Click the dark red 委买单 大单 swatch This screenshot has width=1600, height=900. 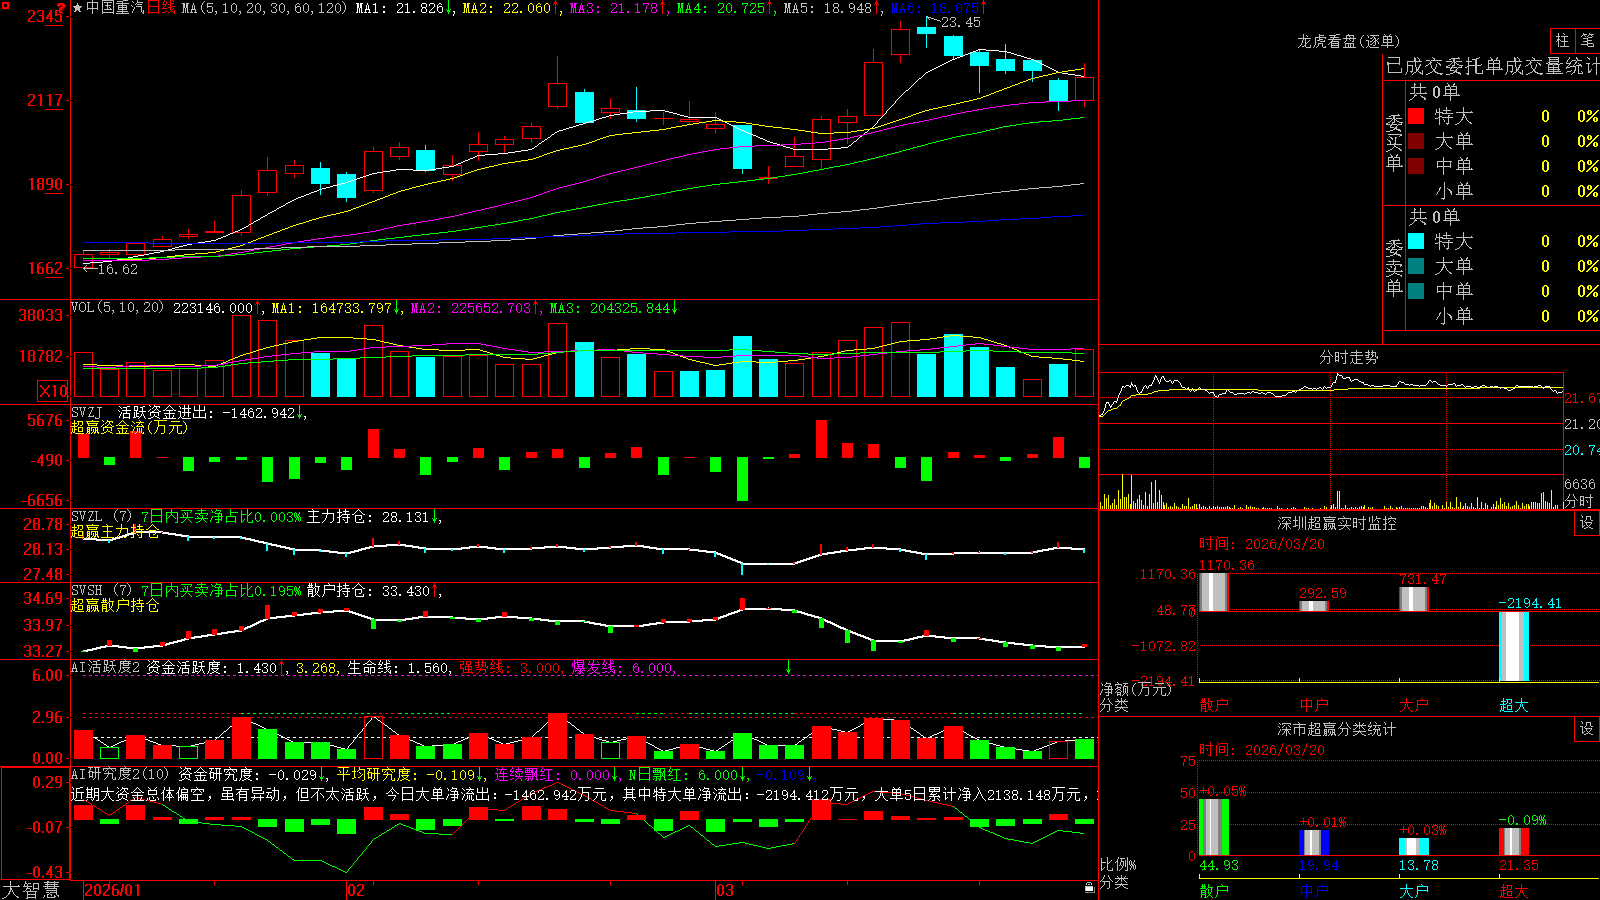pos(1416,141)
